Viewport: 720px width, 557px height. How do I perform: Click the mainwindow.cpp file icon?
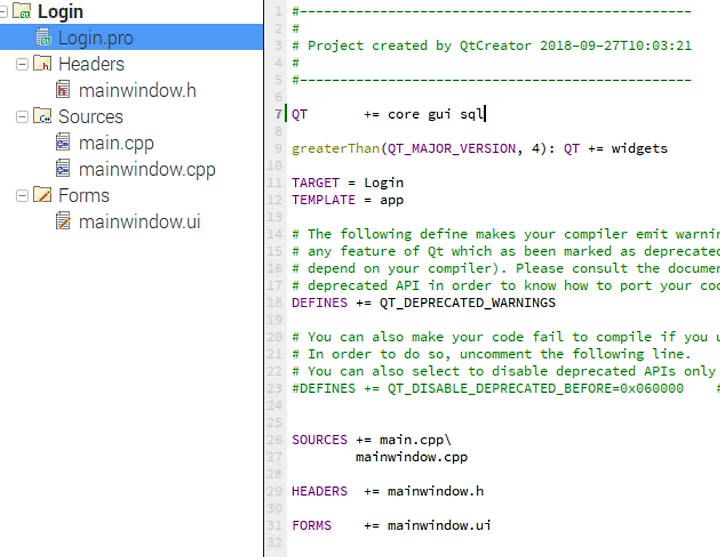coord(63,168)
